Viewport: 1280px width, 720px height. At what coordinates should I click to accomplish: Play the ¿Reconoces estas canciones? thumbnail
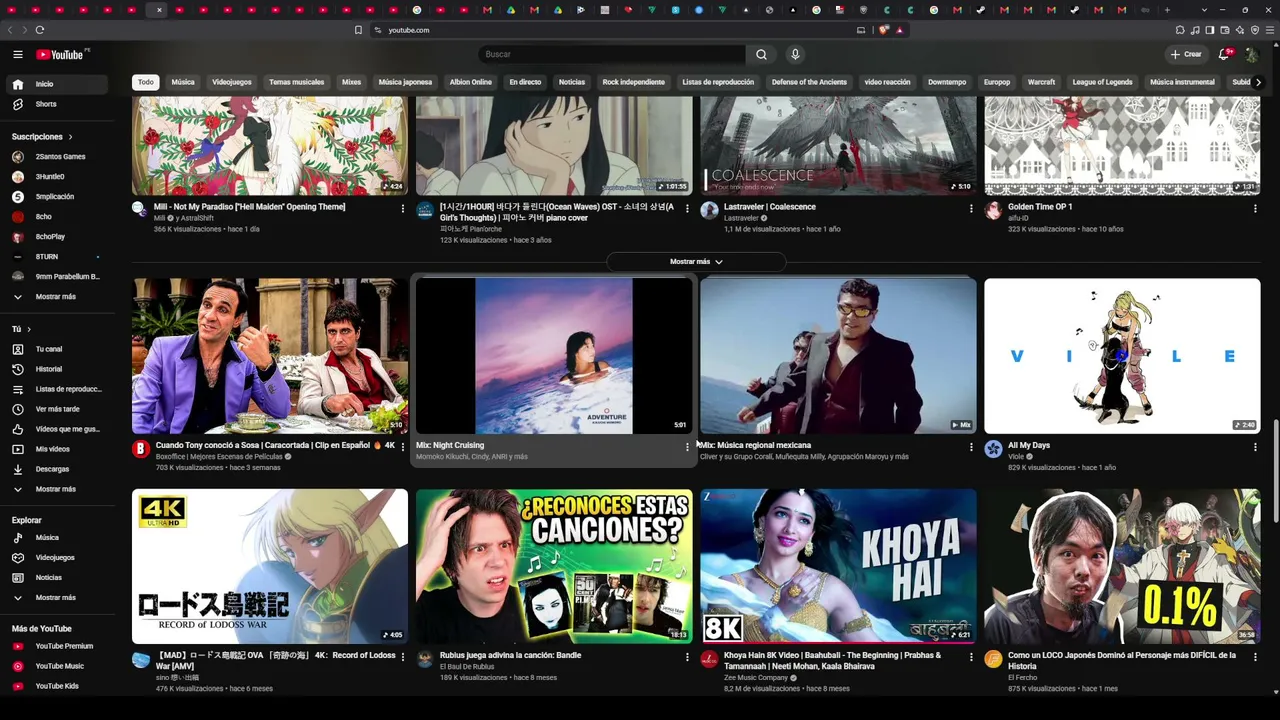tap(554, 566)
